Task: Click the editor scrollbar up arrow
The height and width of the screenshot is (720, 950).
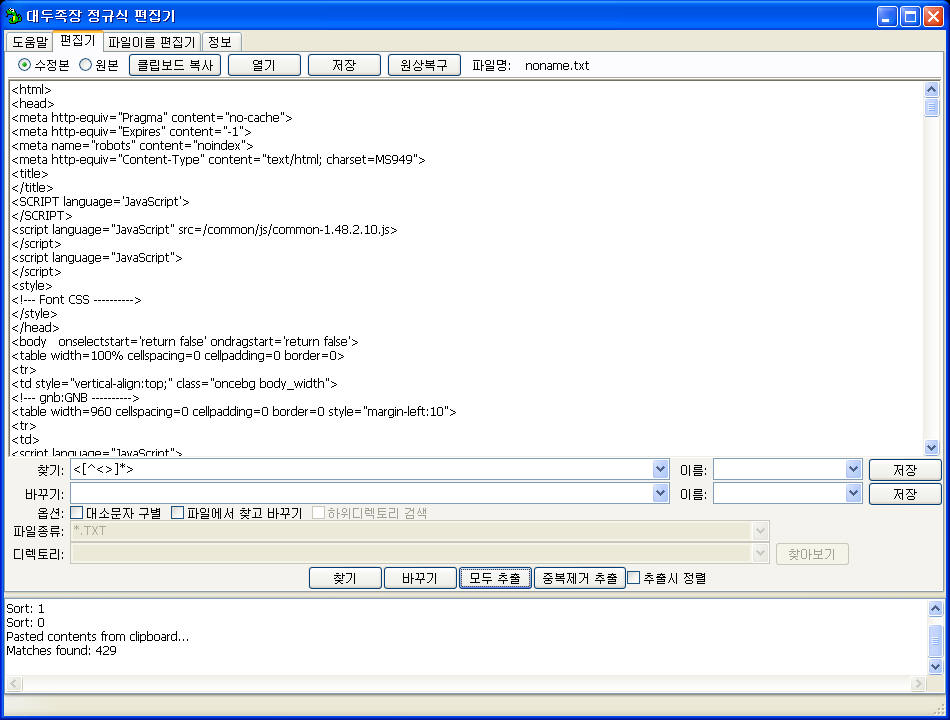Action: point(931,90)
